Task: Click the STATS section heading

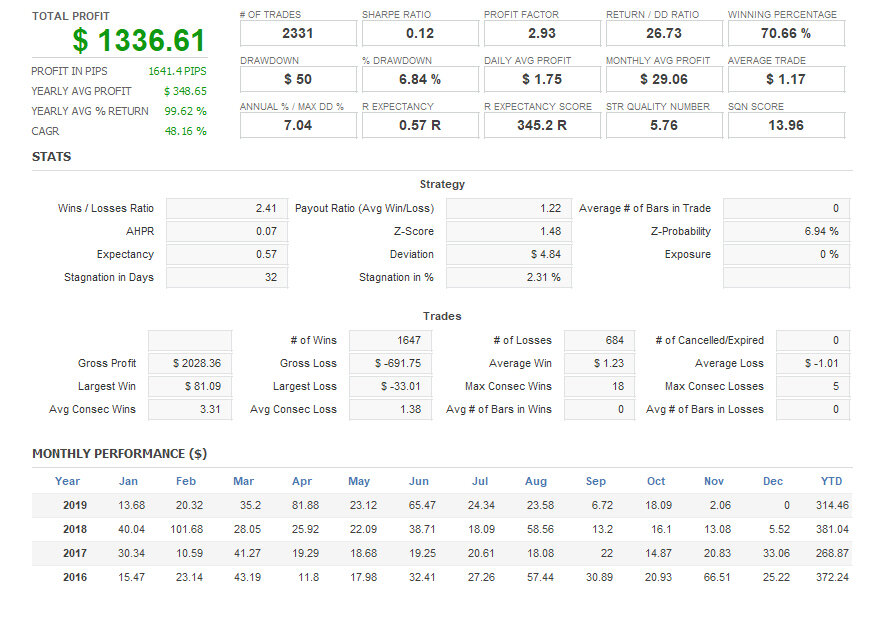Action: point(52,157)
